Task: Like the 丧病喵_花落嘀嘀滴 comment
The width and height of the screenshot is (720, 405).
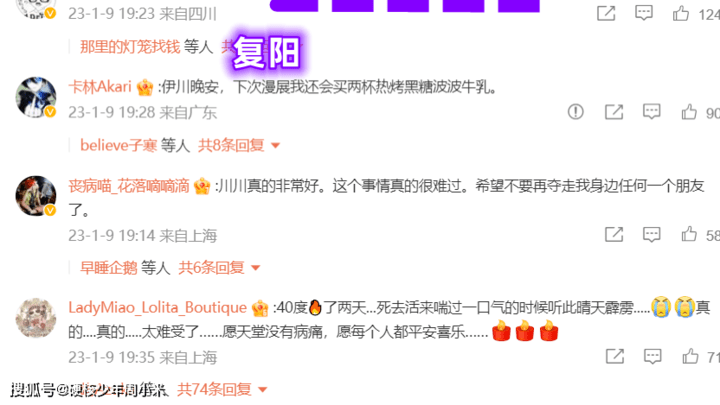Action: (x=689, y=234)
